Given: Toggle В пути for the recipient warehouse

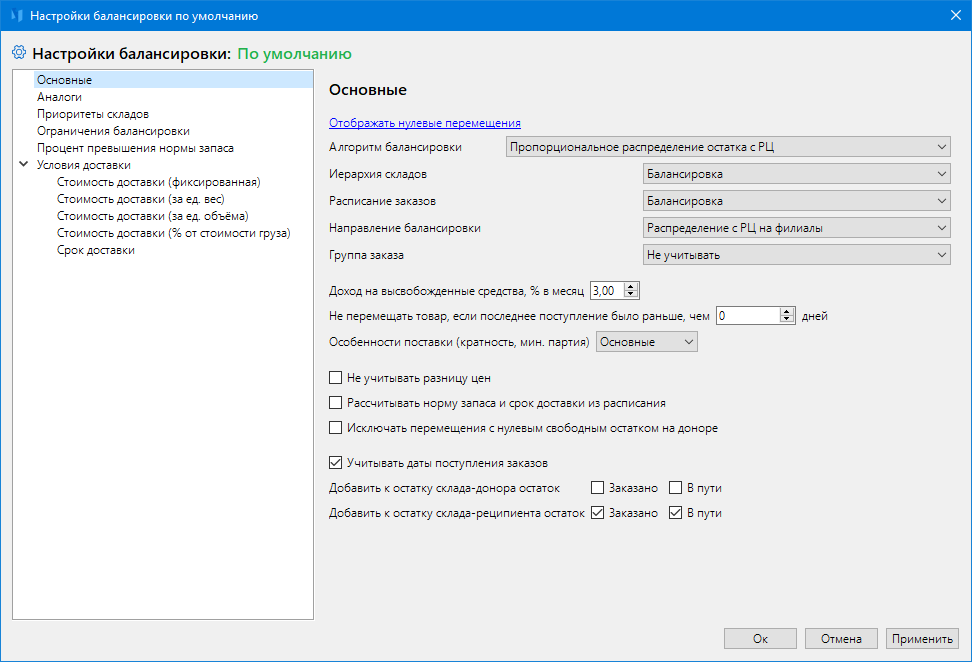Looking at the screenshot, I should click(675, 513).
